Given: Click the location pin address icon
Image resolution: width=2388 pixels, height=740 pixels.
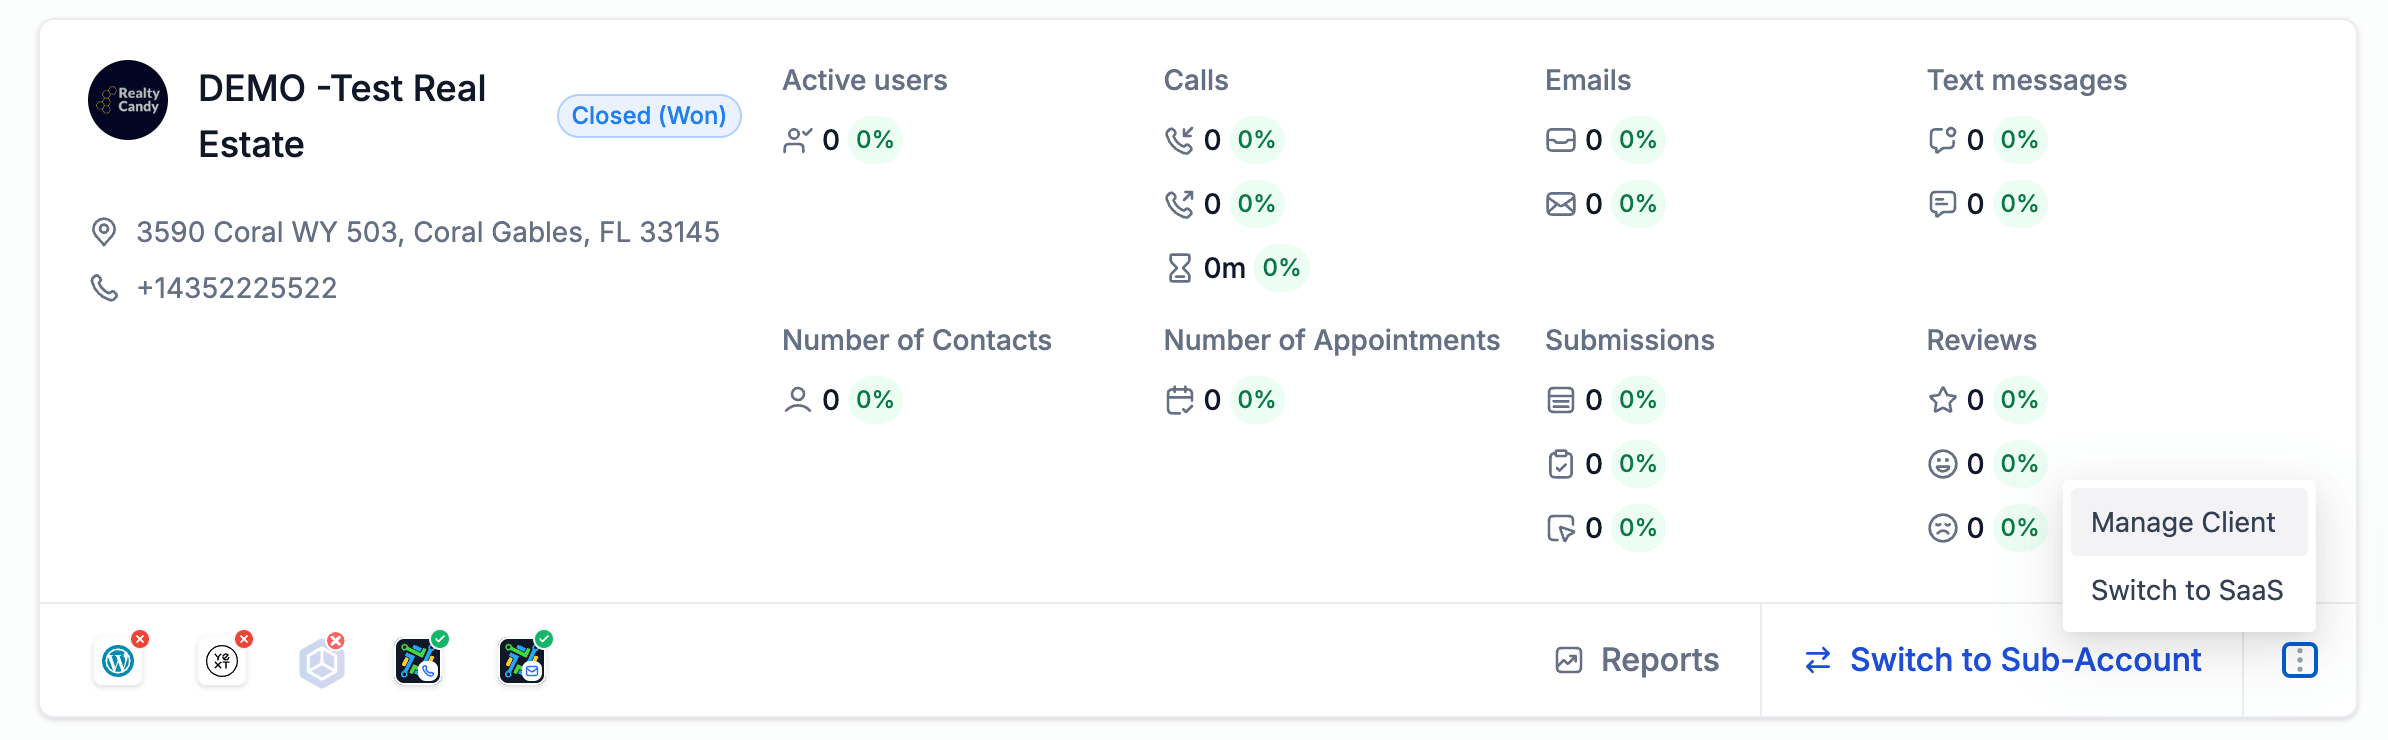Looking at the screenshot, I should (104, 232).
